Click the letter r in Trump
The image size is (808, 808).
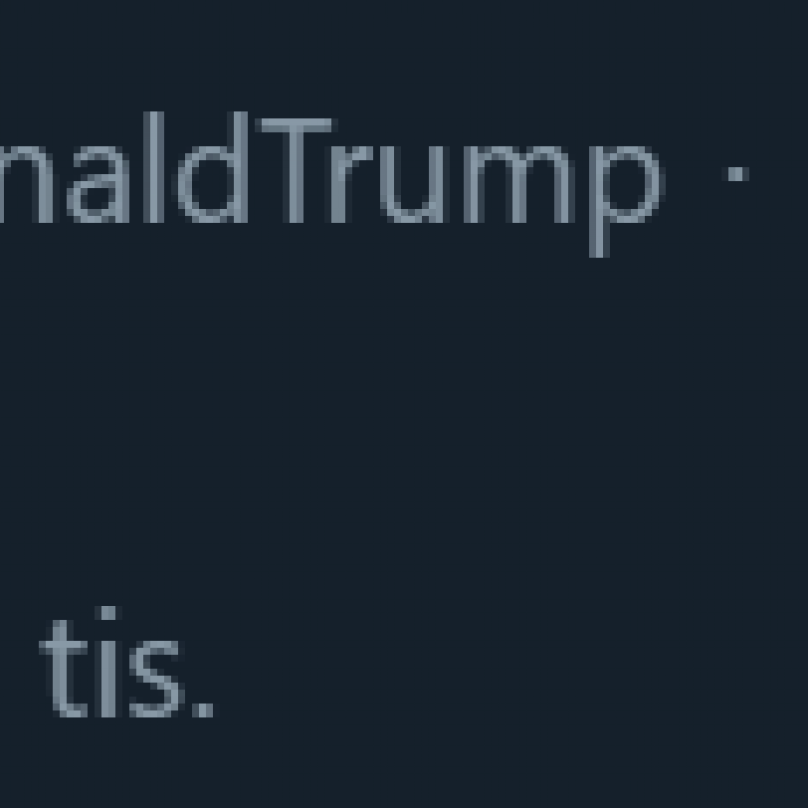[351, 184]
